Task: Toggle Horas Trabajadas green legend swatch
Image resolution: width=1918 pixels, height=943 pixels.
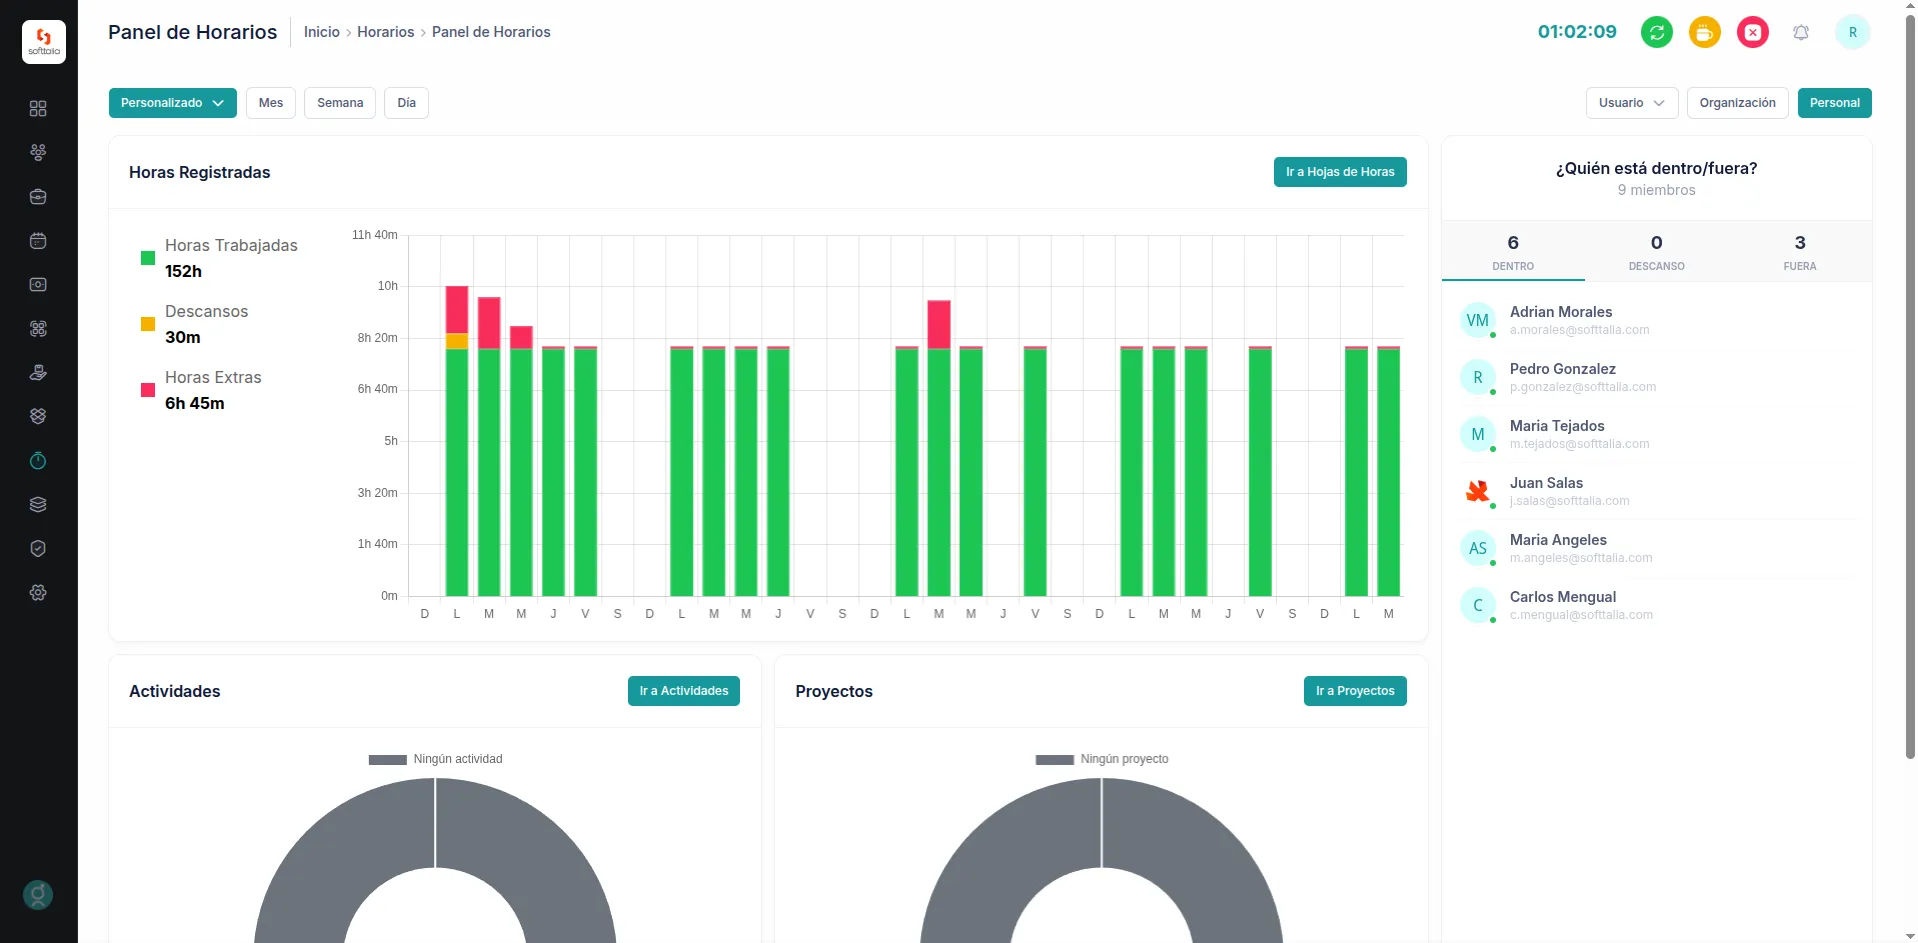Action: [148, 258]
